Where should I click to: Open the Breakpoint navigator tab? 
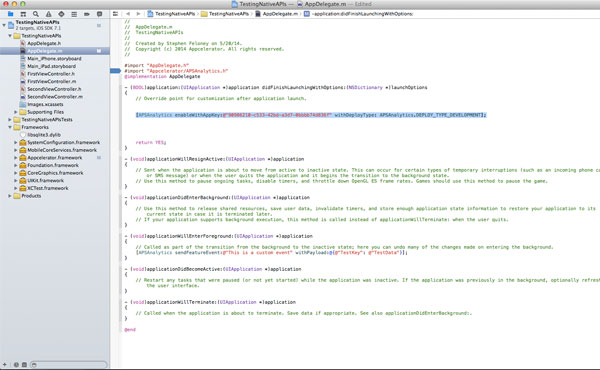point(87,14)
